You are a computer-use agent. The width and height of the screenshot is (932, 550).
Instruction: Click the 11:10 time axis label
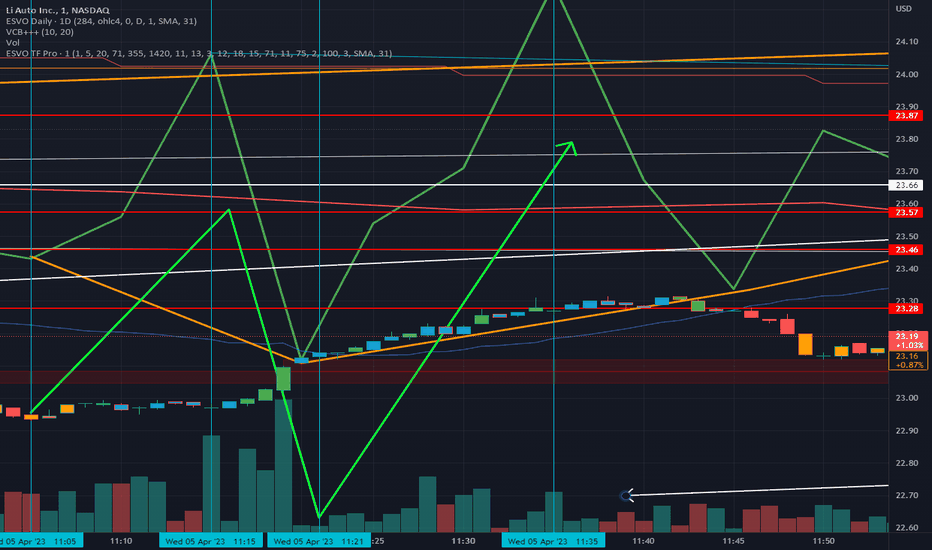click(x=121, y=541)
